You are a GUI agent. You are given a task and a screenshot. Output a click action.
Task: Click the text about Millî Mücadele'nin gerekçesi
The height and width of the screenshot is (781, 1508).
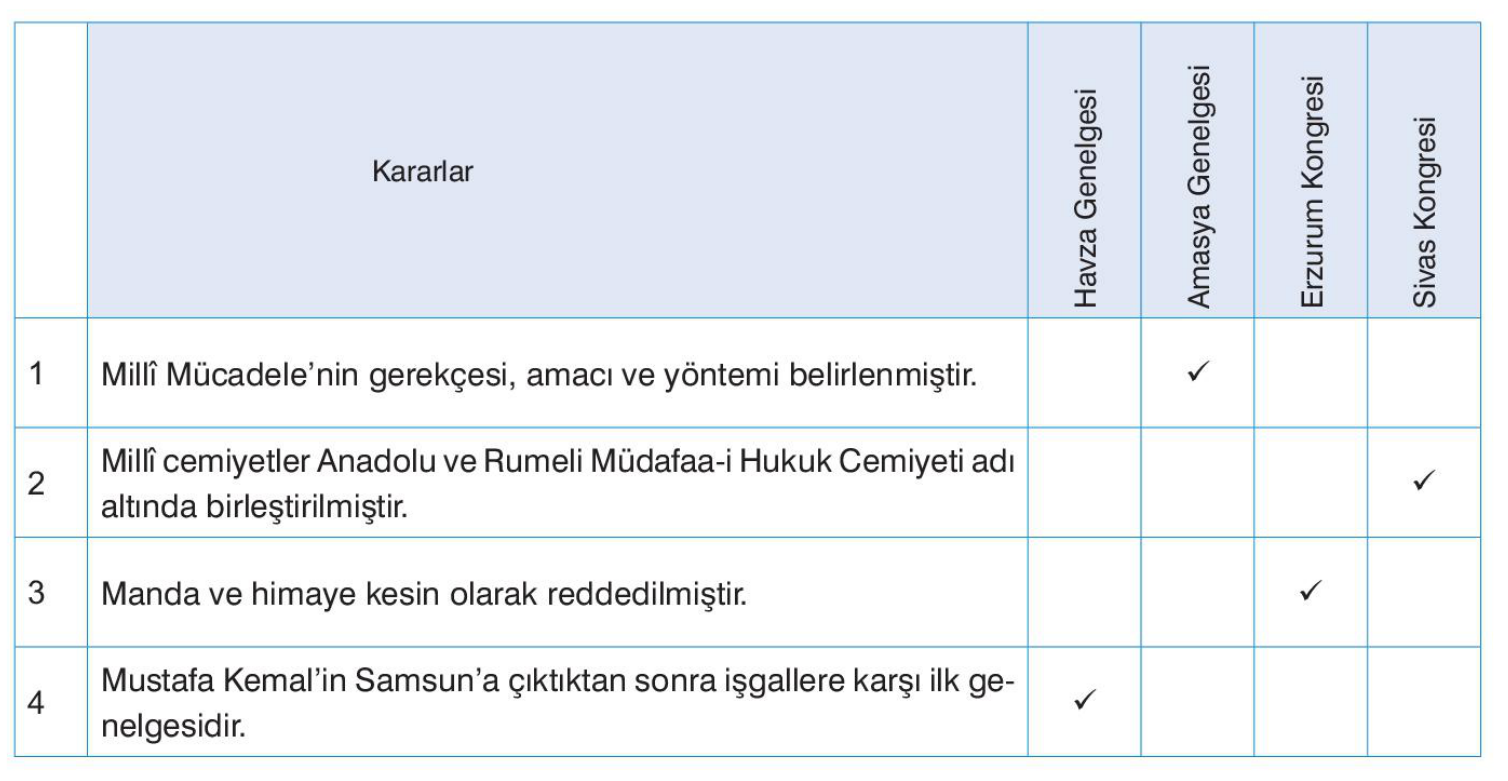coord(538,375)
